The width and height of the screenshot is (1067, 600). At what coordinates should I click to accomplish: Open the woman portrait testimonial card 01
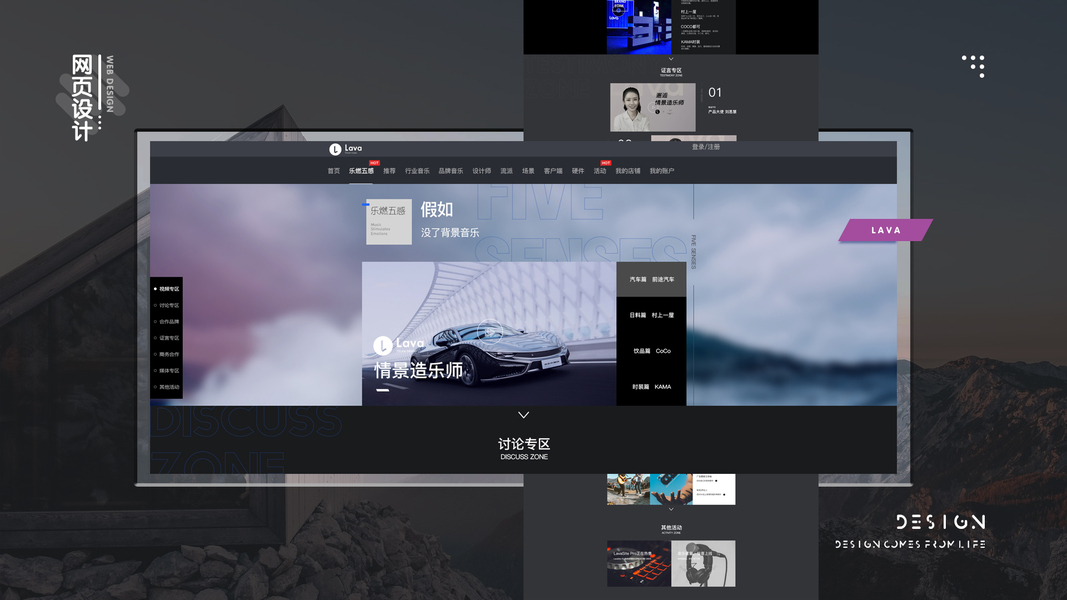pyautogui.click(x=653, y=107)
